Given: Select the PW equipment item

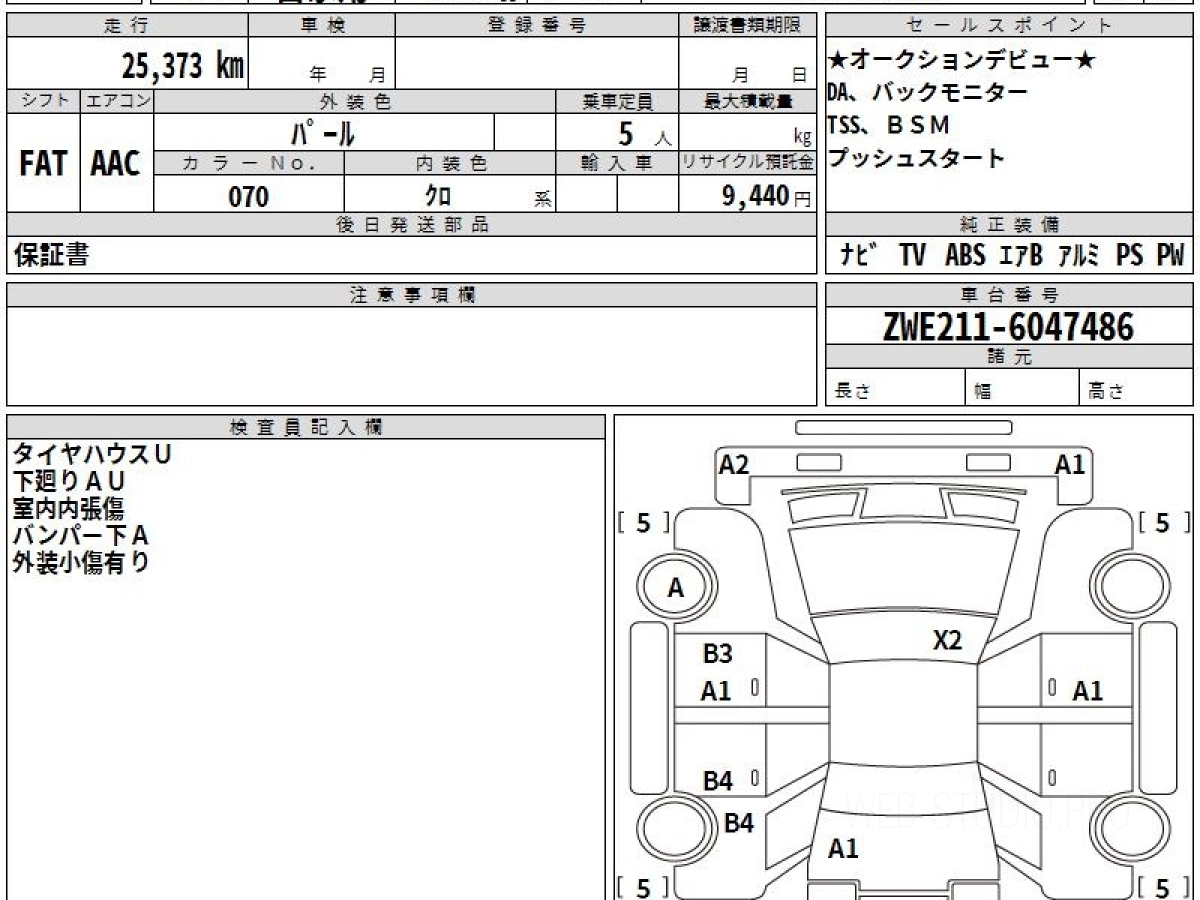Looking at the screenshot, I should (1170, 255).
